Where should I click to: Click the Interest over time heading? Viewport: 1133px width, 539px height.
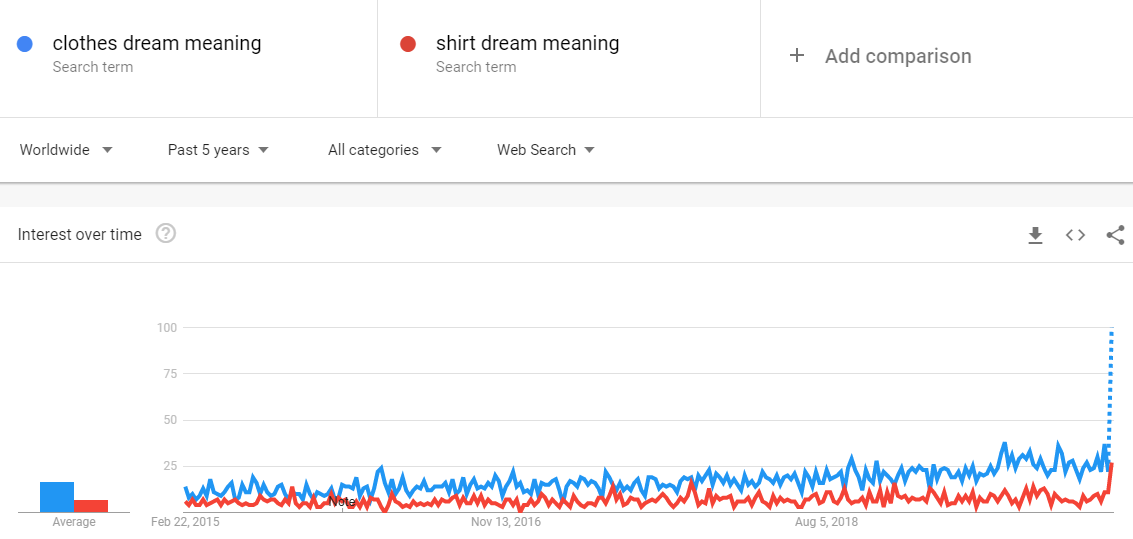pyautogui.click(x=80, y=234)
